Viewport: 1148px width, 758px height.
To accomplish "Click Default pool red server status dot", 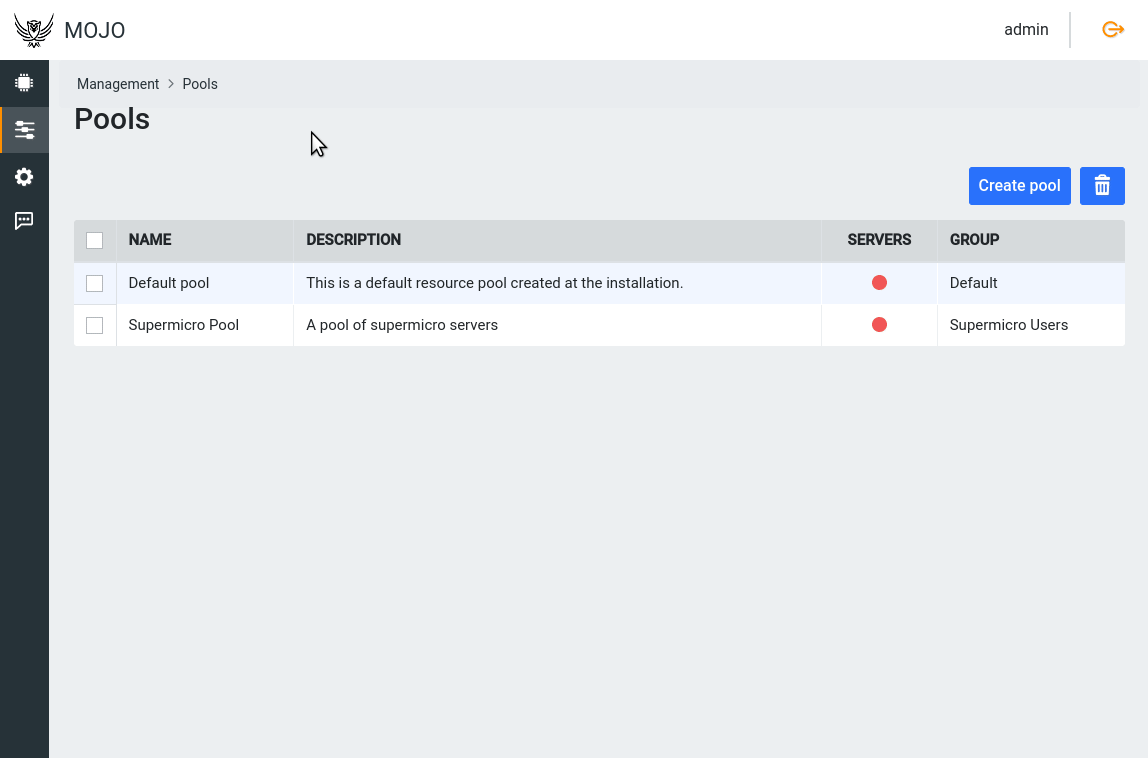I will tap(879, 283).
